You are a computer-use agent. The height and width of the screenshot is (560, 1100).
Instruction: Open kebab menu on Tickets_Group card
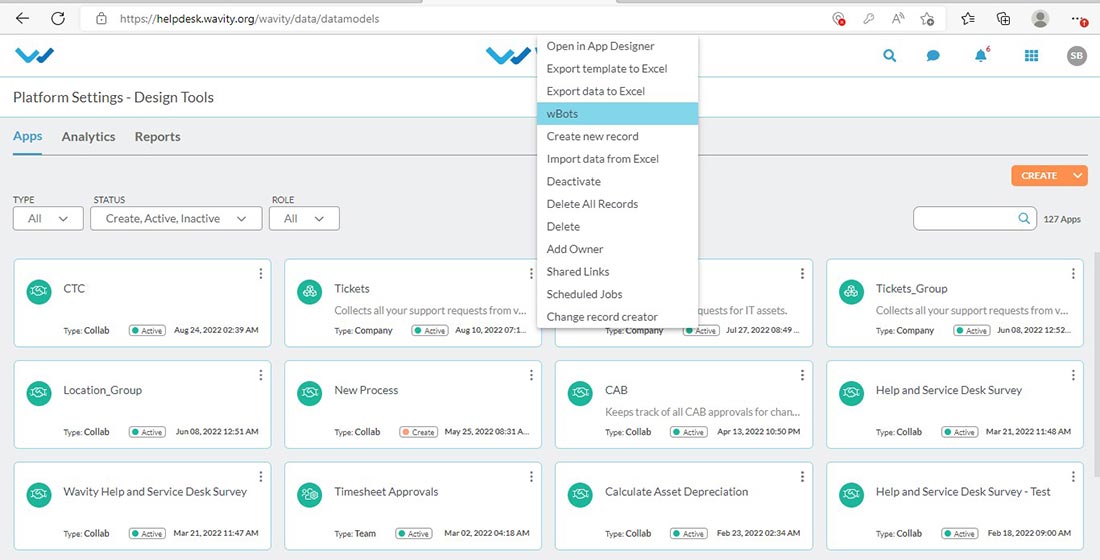[1073, 274]
